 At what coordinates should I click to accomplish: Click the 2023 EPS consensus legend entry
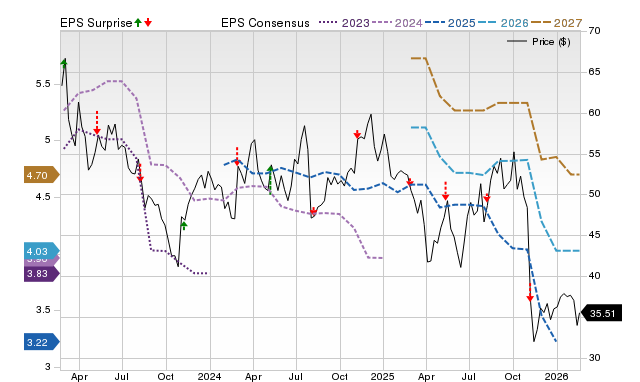click(344, 23)
